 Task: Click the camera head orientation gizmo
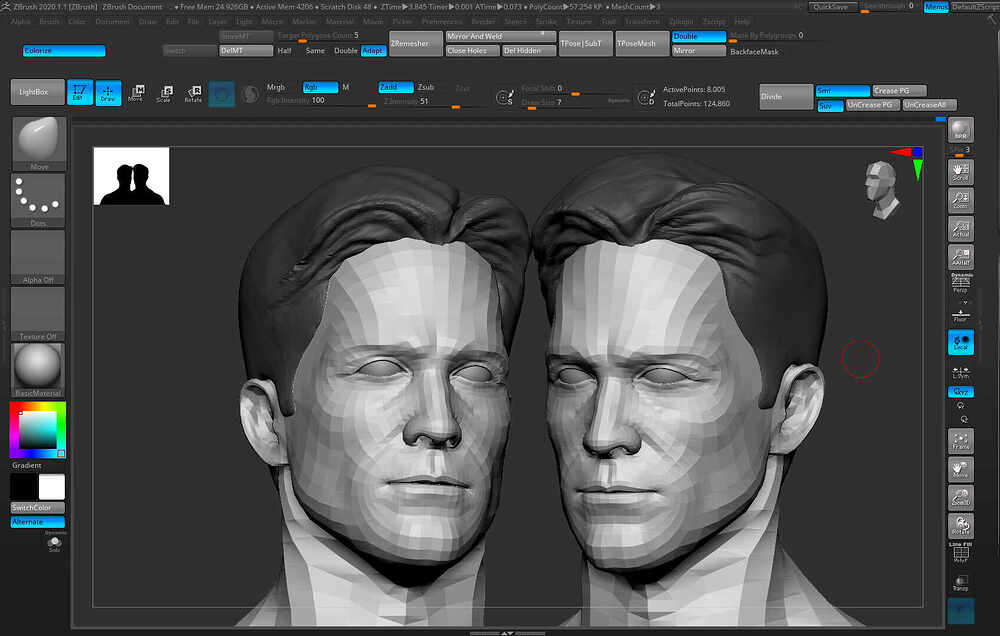point(883,190)
